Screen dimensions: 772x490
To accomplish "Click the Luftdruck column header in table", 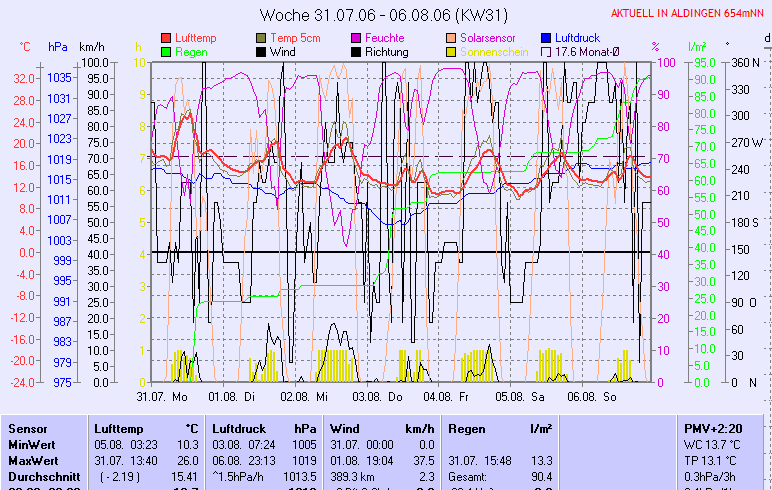I will pyautogui.click(x=238, y=428).
